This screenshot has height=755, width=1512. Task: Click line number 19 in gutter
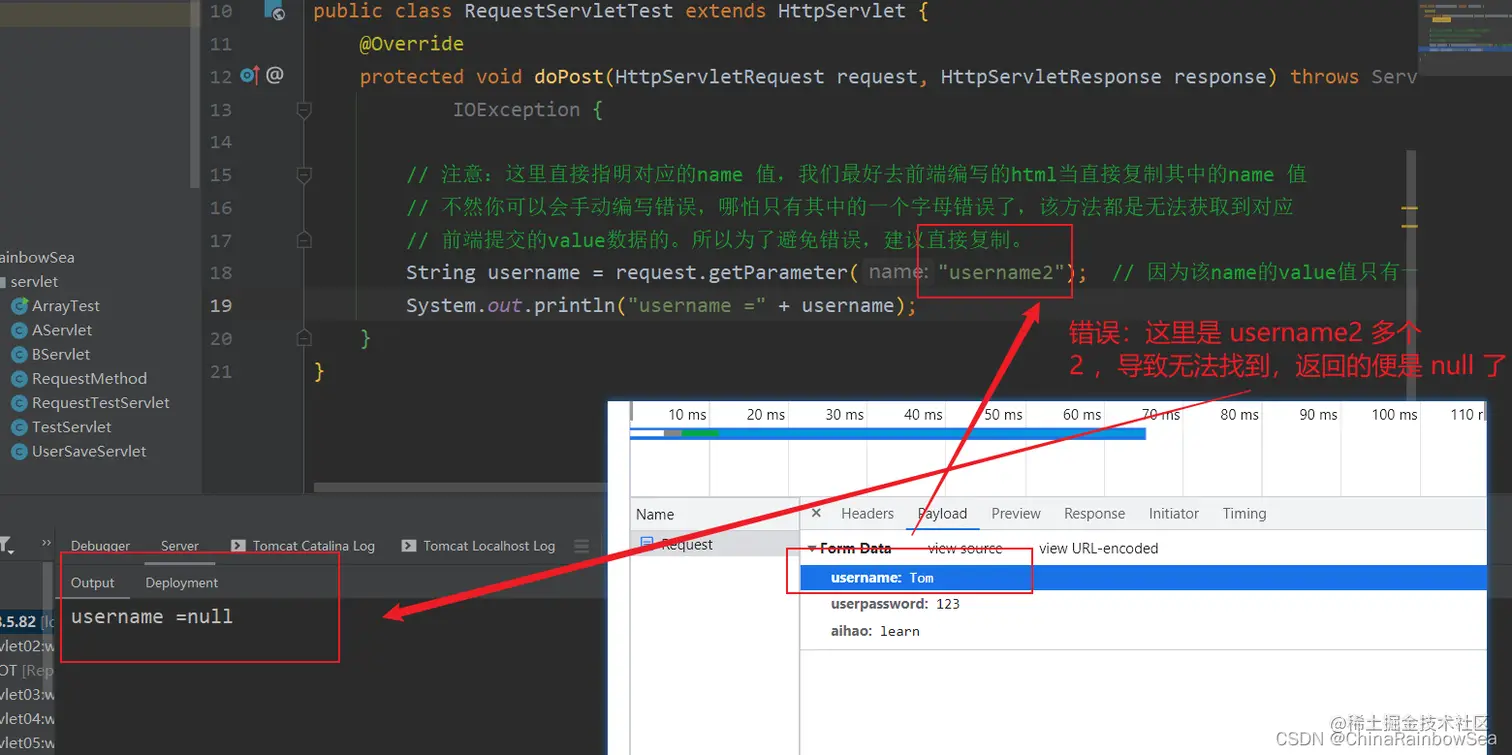click(x=221, y=305)
